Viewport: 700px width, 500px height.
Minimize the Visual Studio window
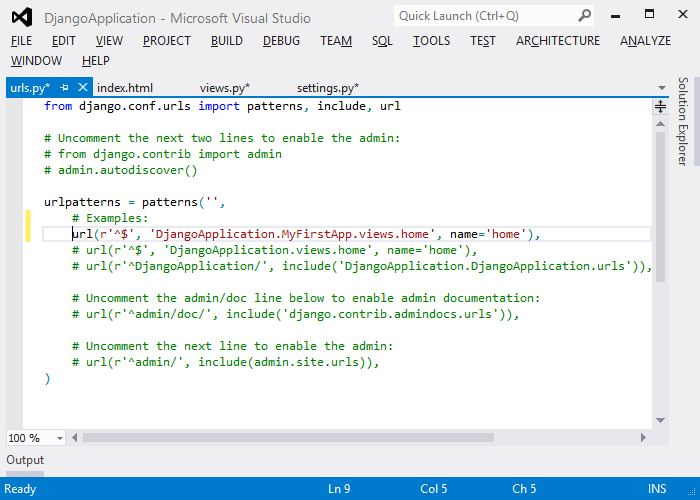pos(616,16)
